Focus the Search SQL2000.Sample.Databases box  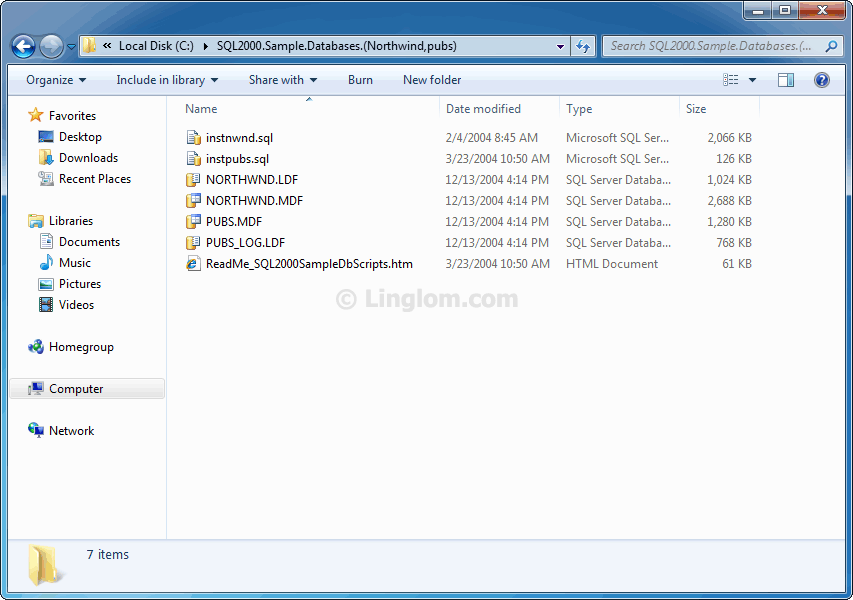(724, 46)
